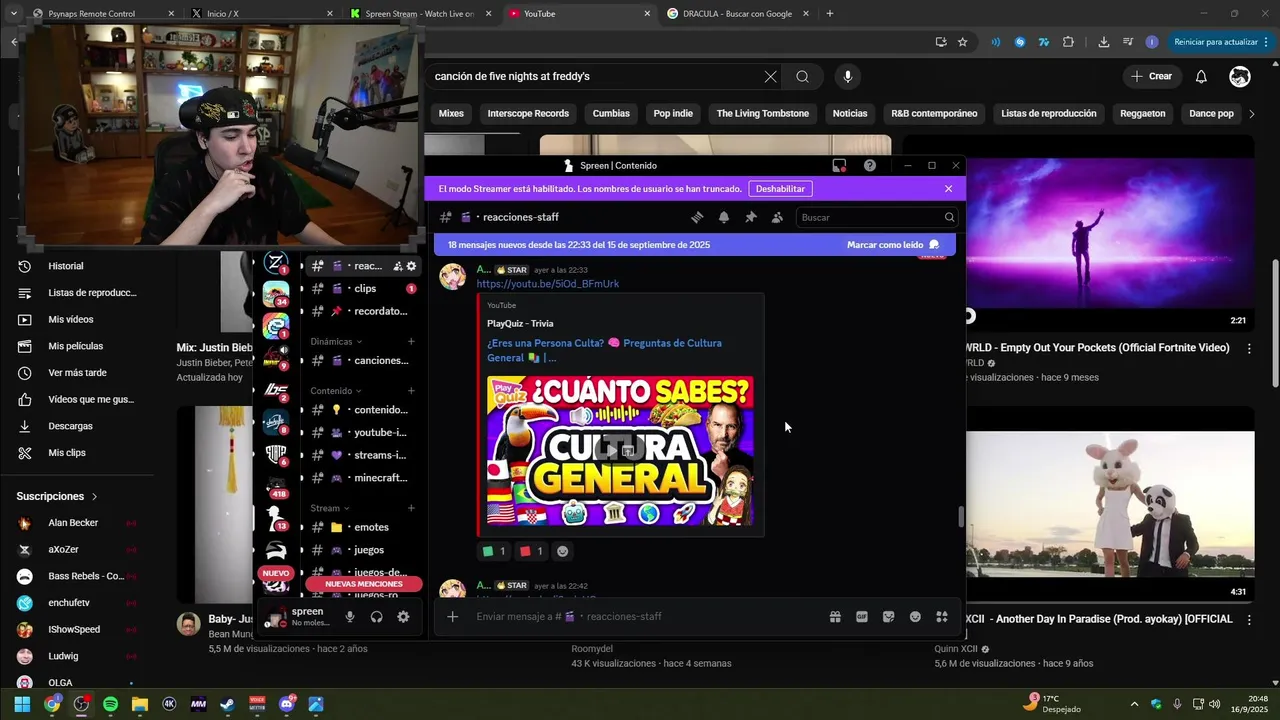Open GIF picker in Discord message bar

point(862,617)
